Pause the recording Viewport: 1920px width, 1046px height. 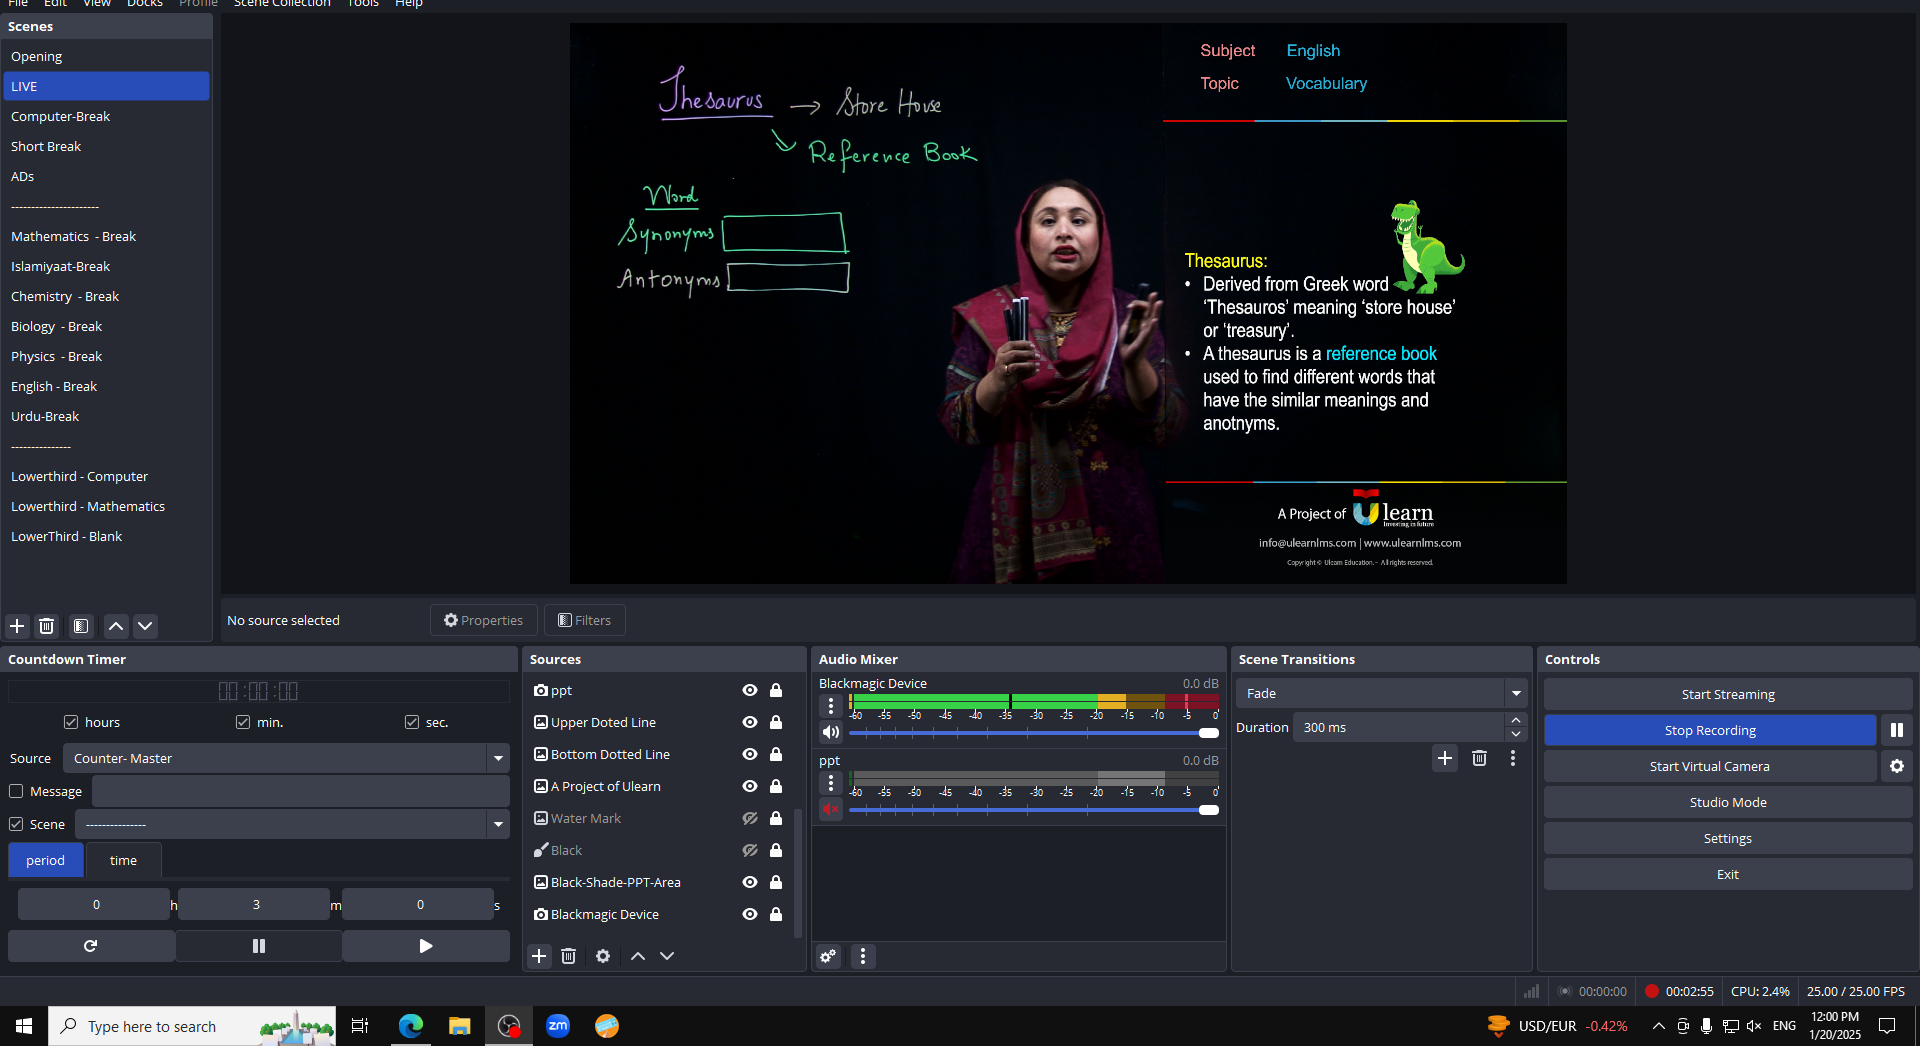tap(1897, 730)
